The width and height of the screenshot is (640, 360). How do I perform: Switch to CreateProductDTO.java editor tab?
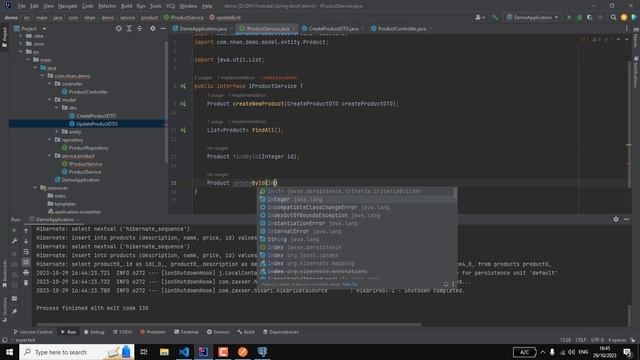(333, 29)
